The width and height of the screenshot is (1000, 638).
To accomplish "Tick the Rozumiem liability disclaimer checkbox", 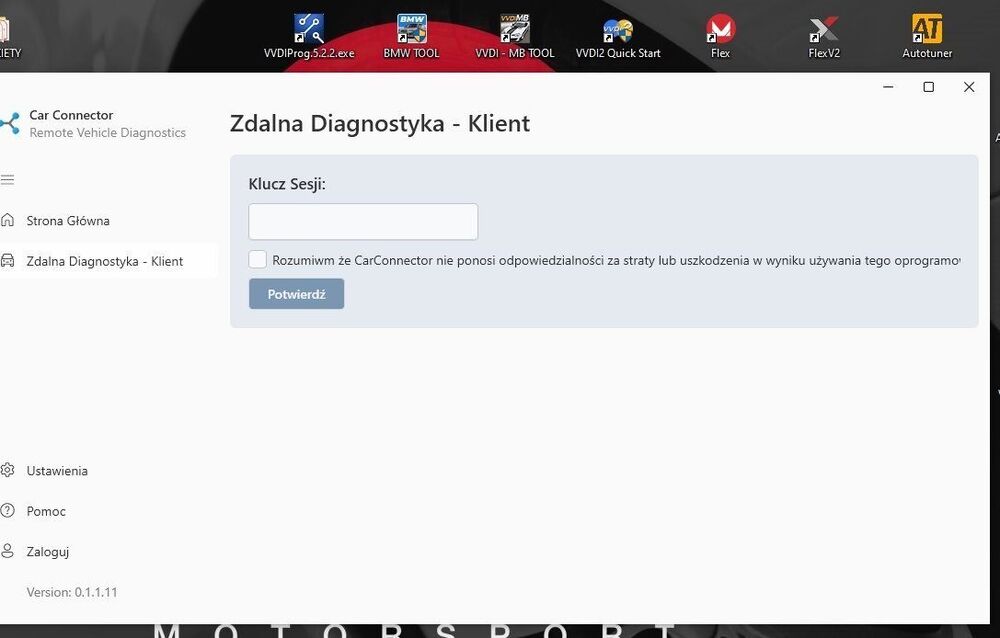I will 258,260.
